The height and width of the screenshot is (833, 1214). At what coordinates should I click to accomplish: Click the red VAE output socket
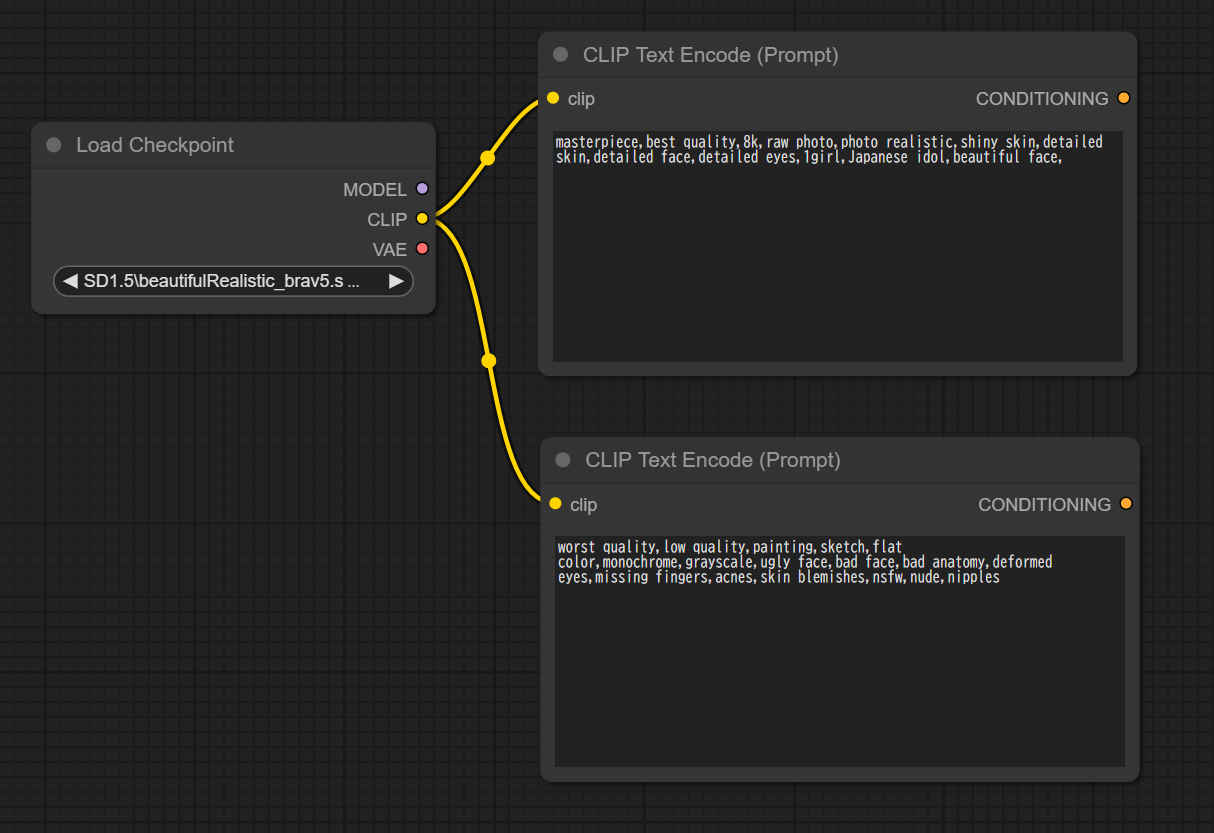pos(422,249)
